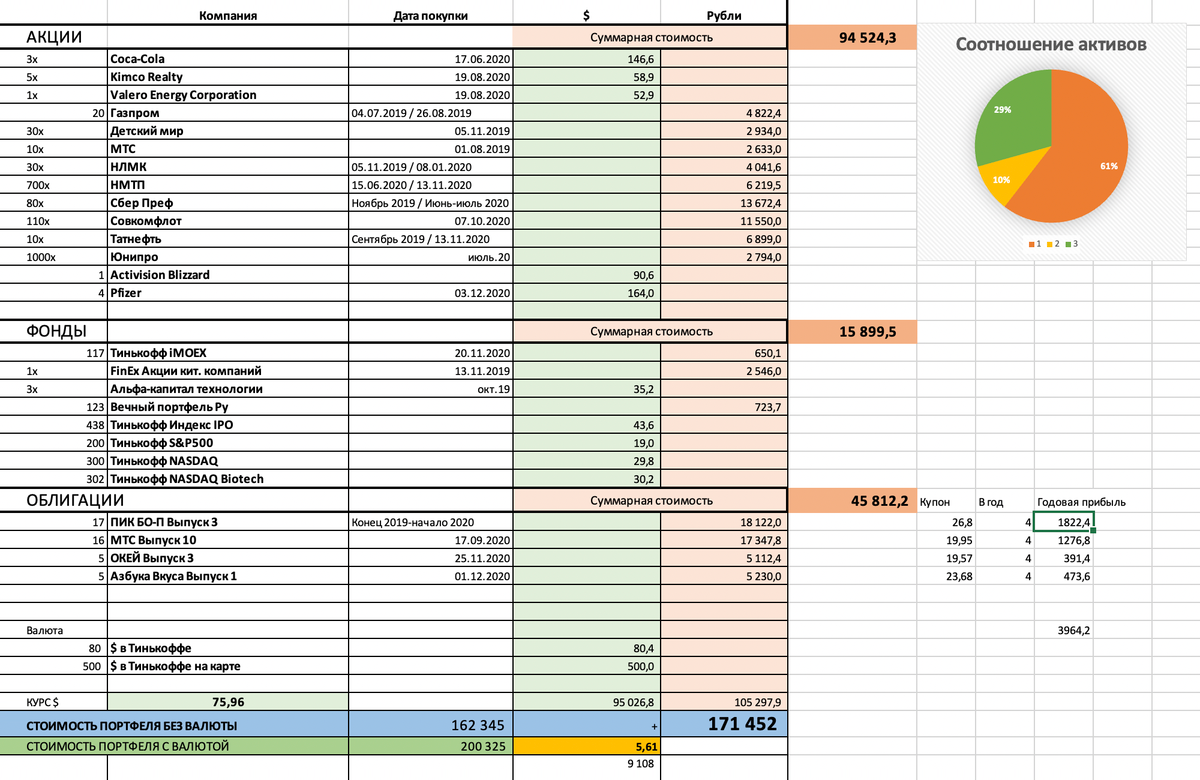Viewport: 1200px width, 780px height.
Task: Click the Татнефть company cell
Action: (228, 239)
